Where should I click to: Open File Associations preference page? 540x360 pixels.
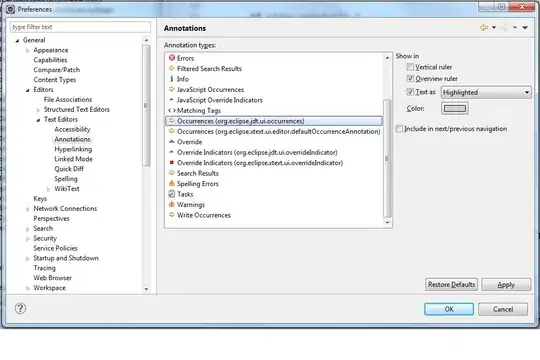click(68, 99)
